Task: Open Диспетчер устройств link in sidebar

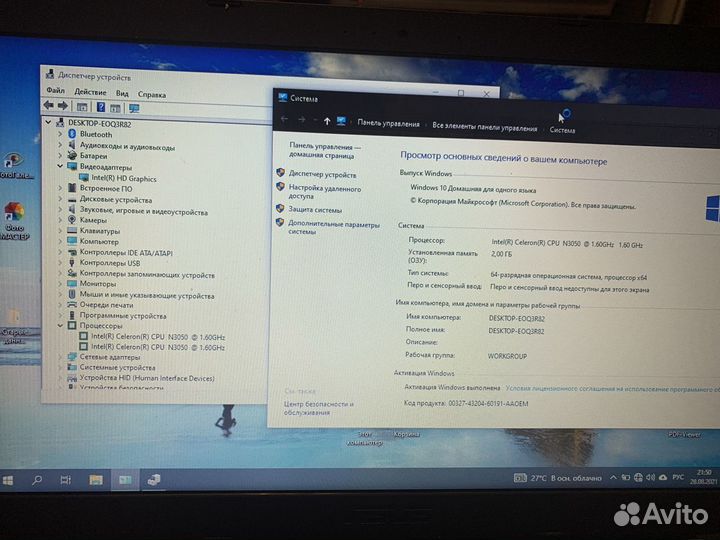Action: [322, 174]
